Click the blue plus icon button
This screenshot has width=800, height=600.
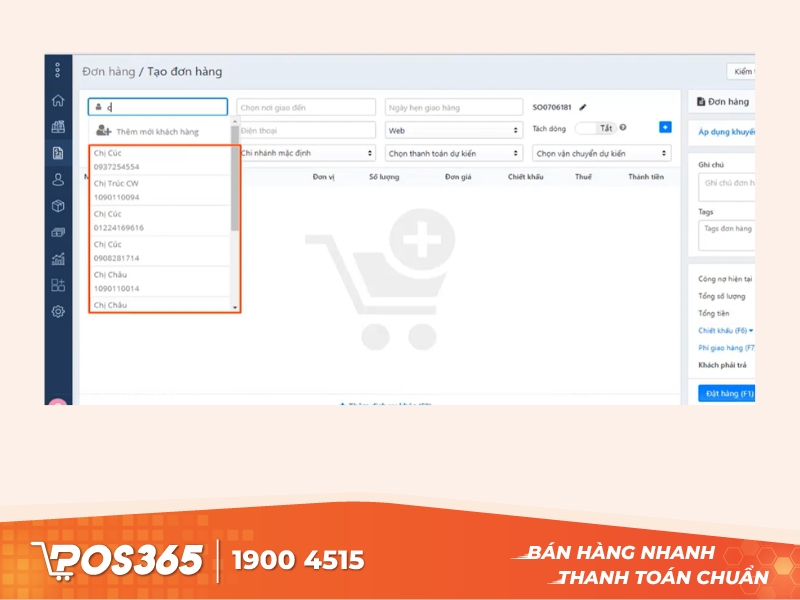pos(665,128)
